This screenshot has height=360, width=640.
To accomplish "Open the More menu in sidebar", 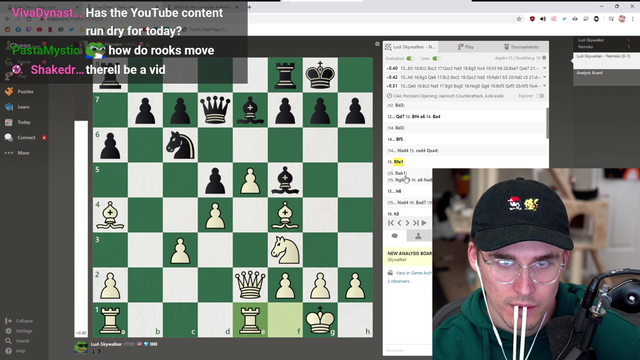I will click(x=17, y=153).
